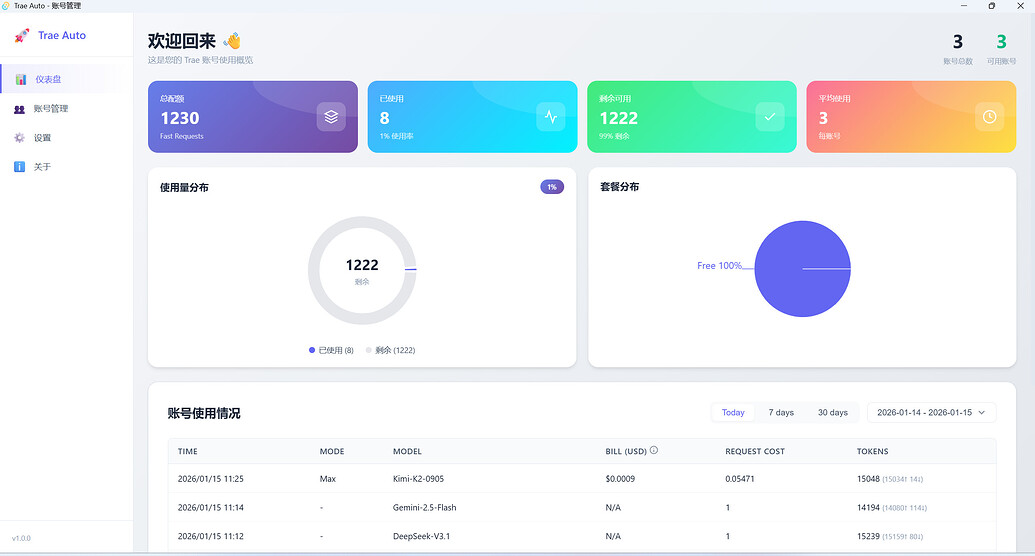
Task: Click the Kimi-K2-0905 model cell
Action: coord(418,479)
